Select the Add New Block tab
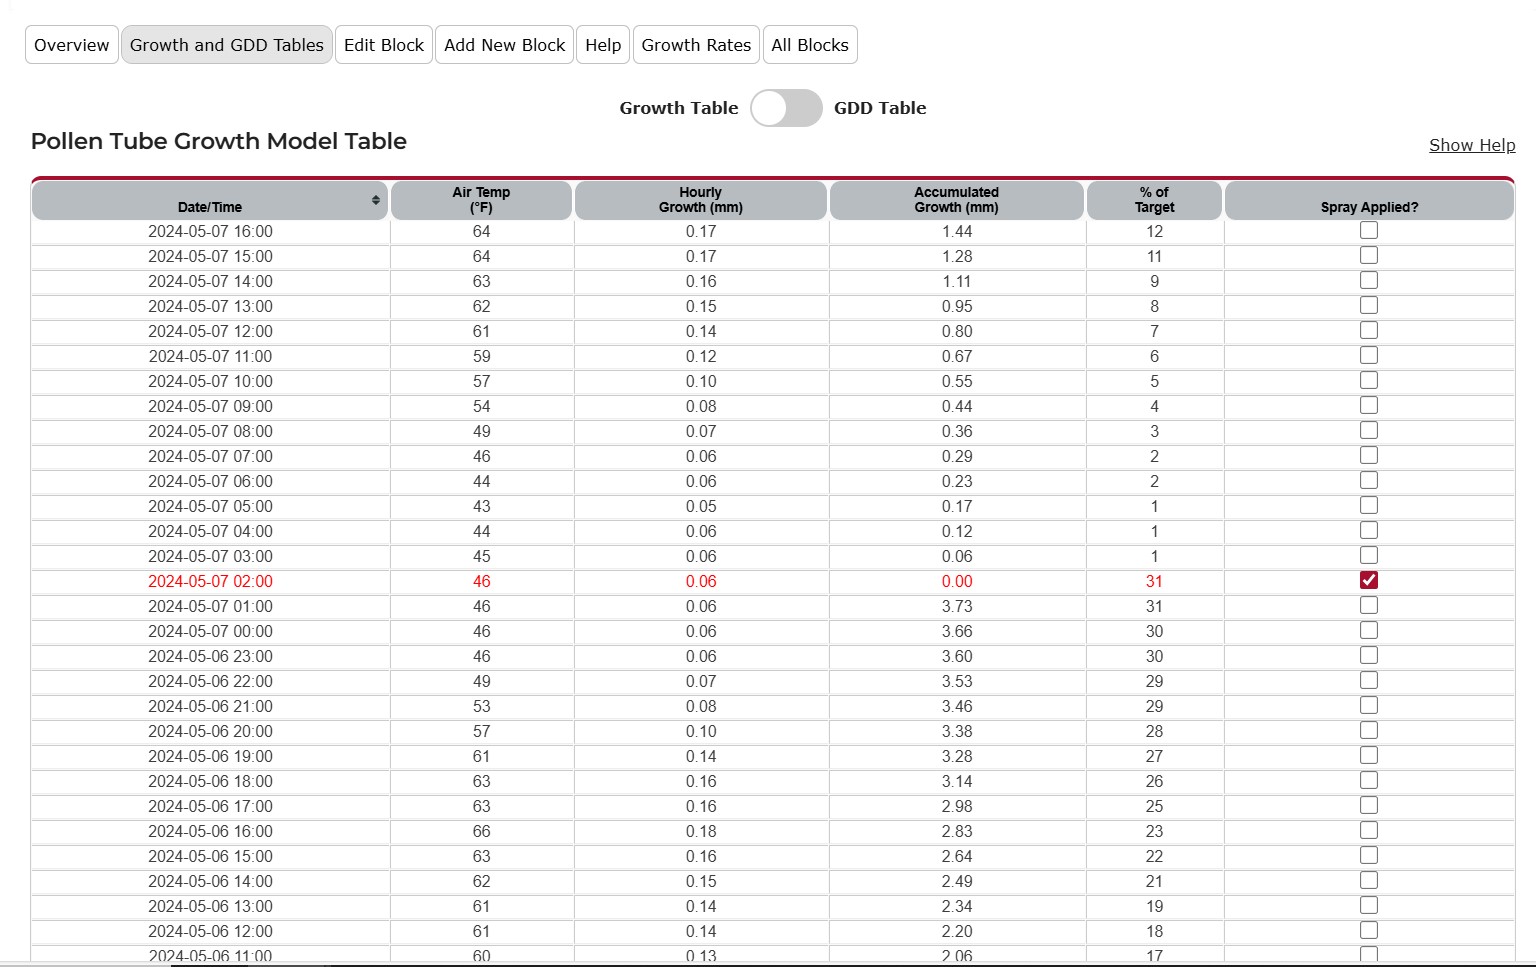Screen dimensions: 1536x967 (x=504, y=45)
